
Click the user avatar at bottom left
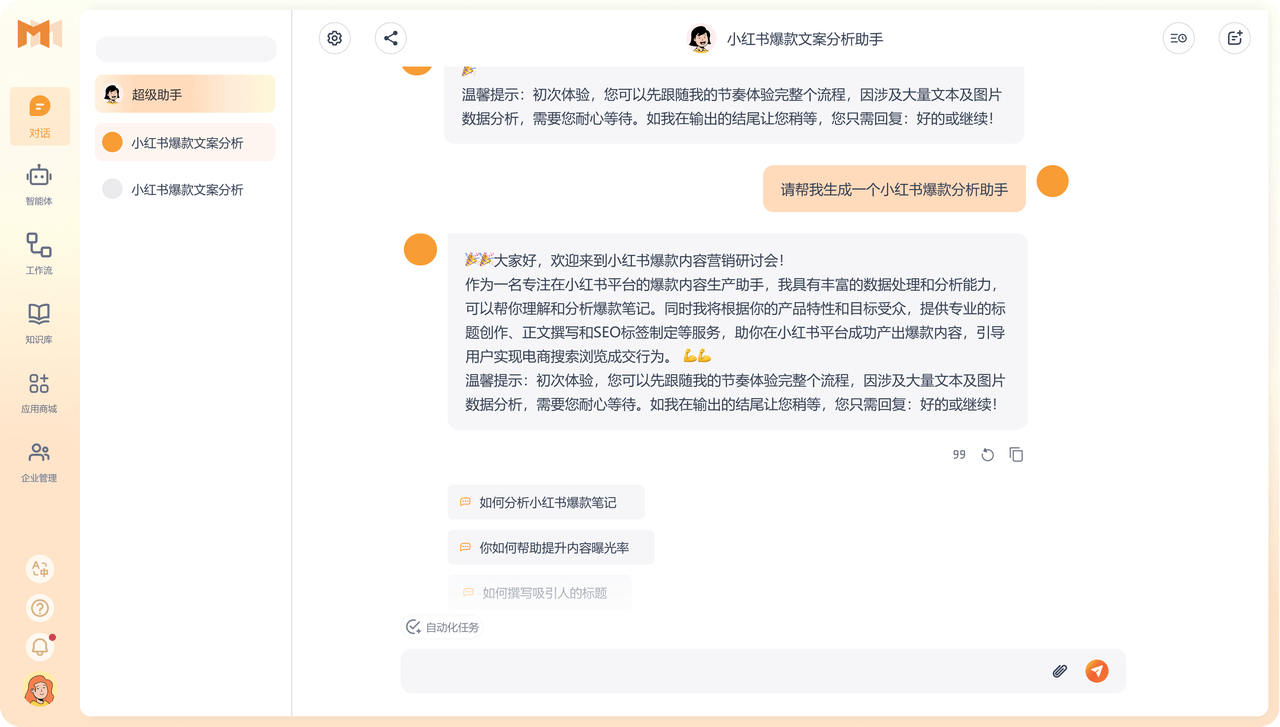click(40, 690)
